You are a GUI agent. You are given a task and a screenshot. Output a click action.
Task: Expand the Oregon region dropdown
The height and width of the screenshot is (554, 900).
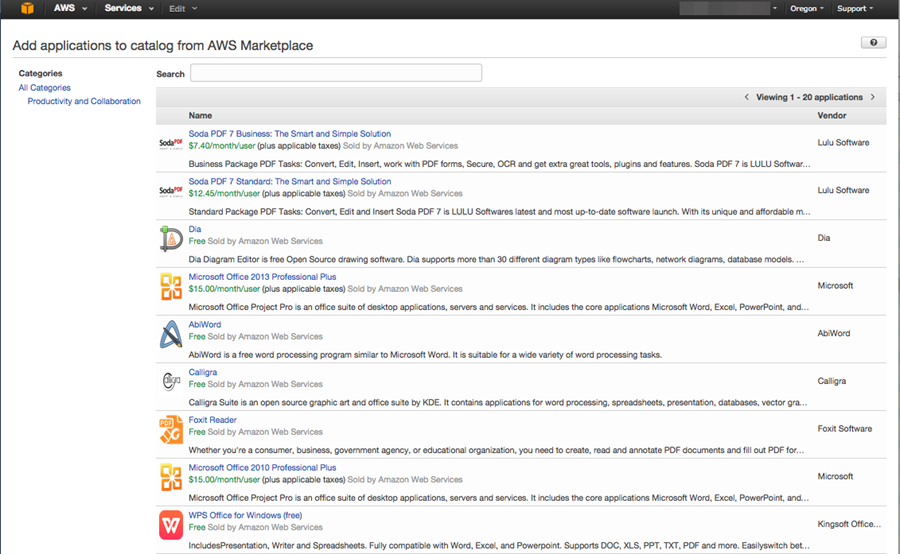click(807, 8)
